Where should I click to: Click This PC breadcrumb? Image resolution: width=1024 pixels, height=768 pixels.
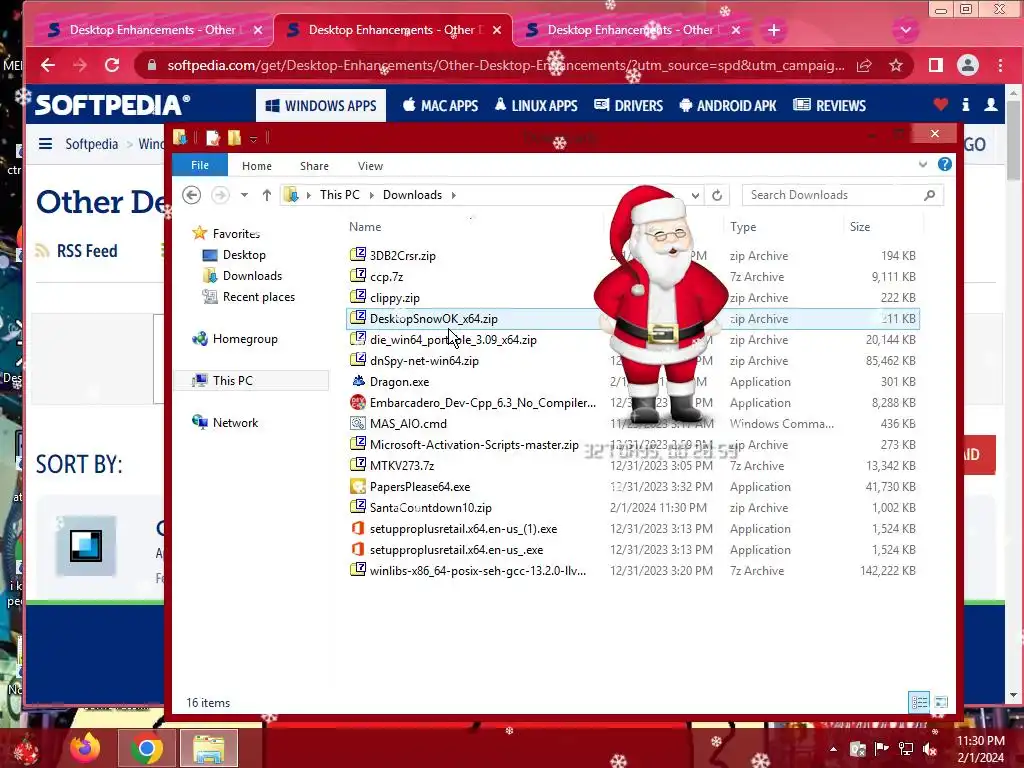(x=340, y=195)
